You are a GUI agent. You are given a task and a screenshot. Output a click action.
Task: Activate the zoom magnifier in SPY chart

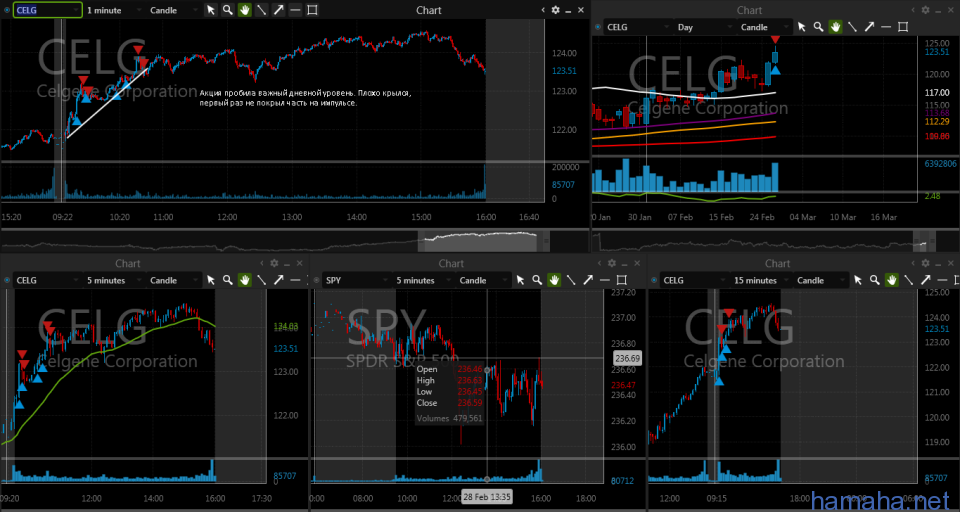(537, 280)
